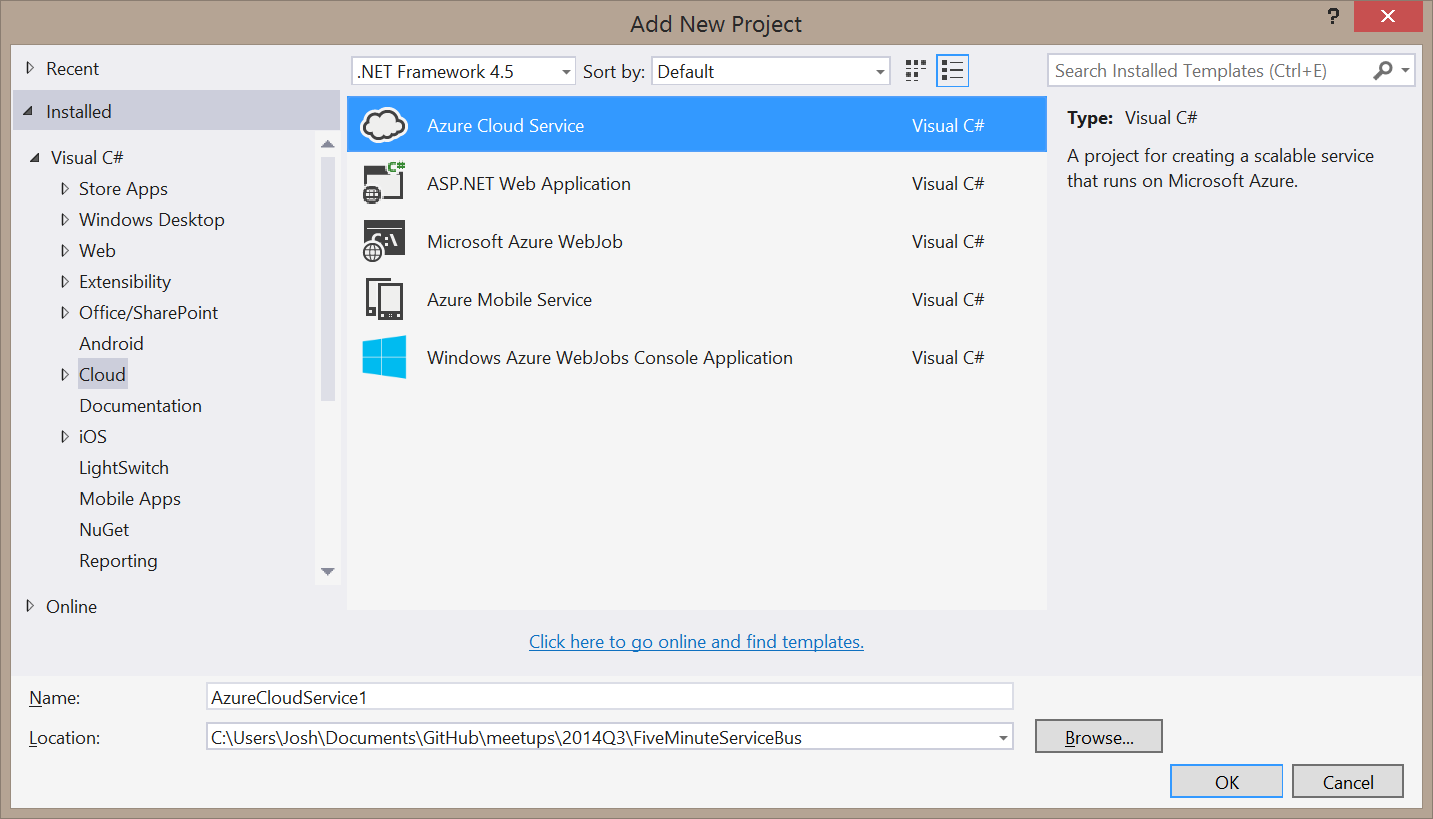This screenshot has width=1433, height=819.
Task: Select the Mobile Apps category
Action: (x=130, y=499)
